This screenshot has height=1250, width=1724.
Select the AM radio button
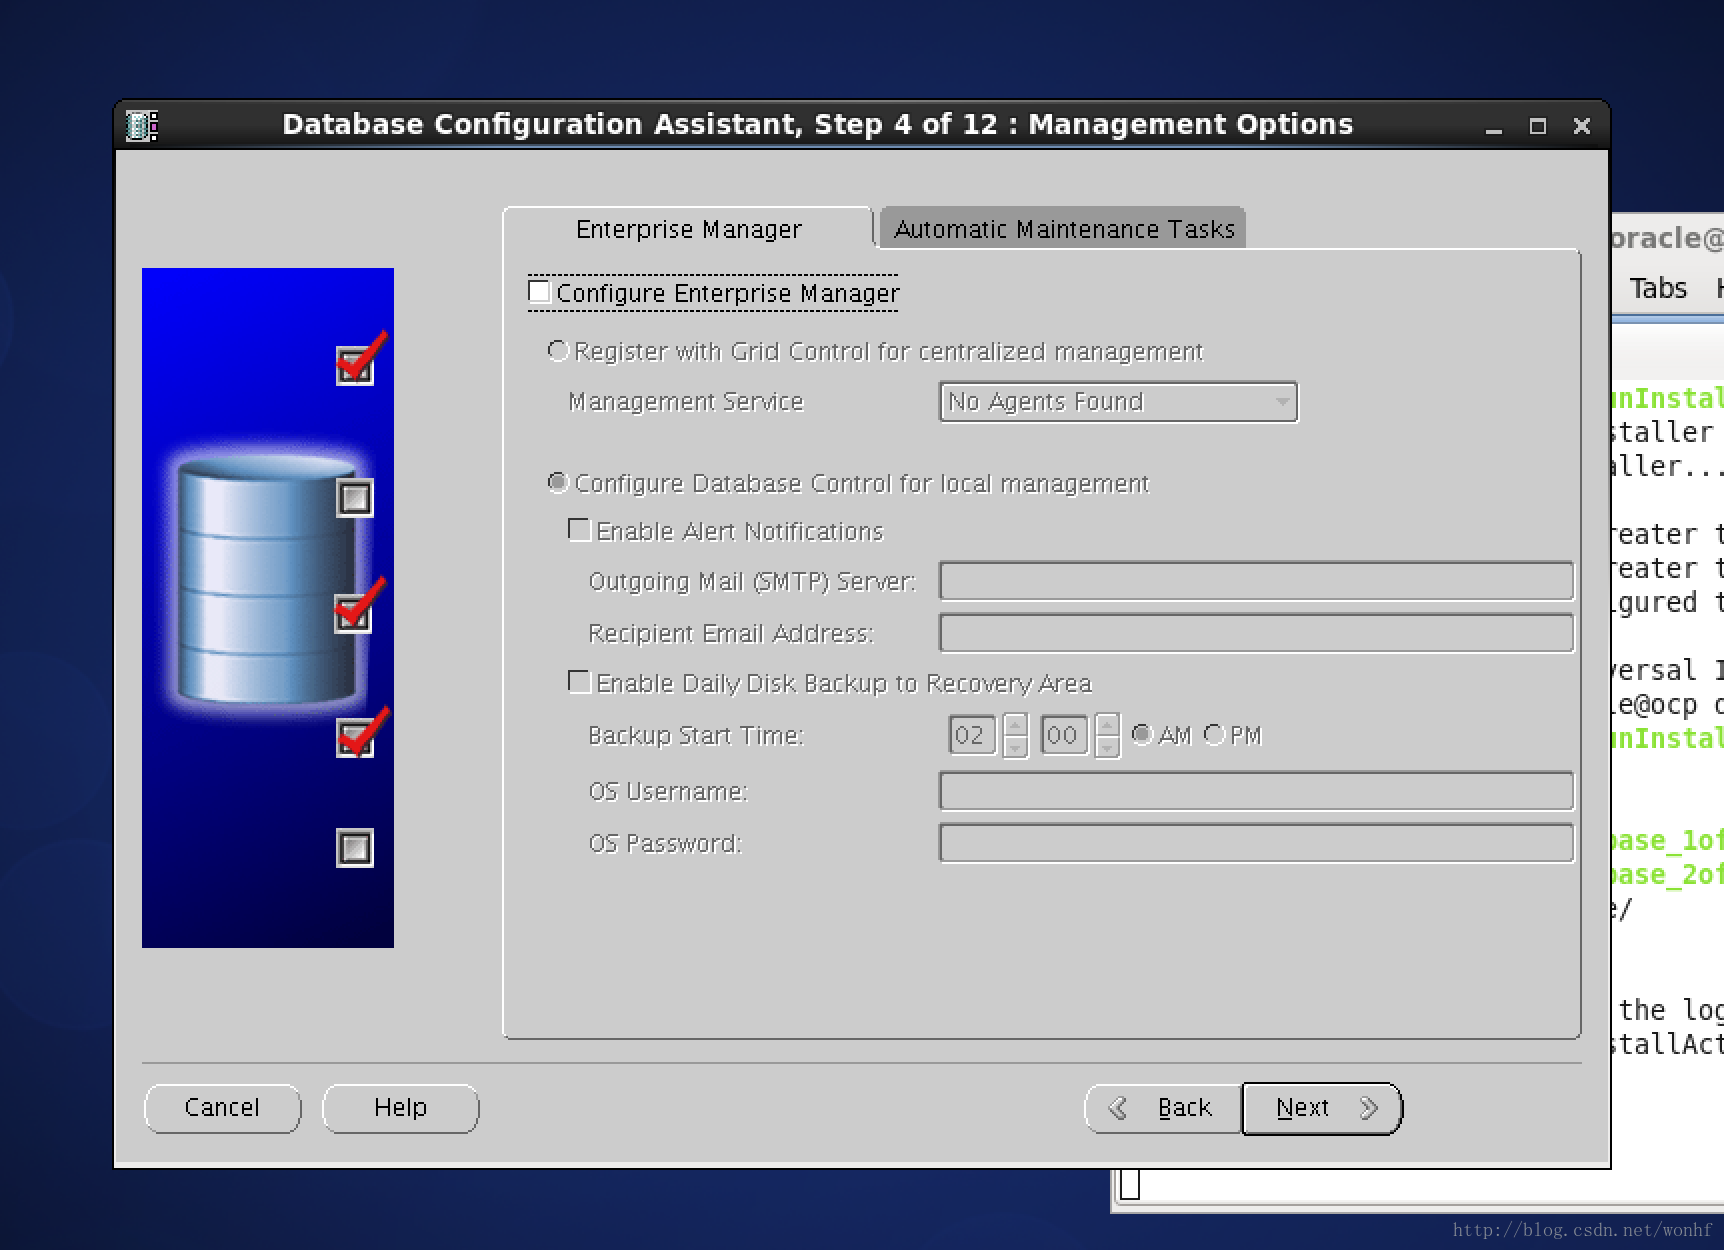tap(1141, 735)
